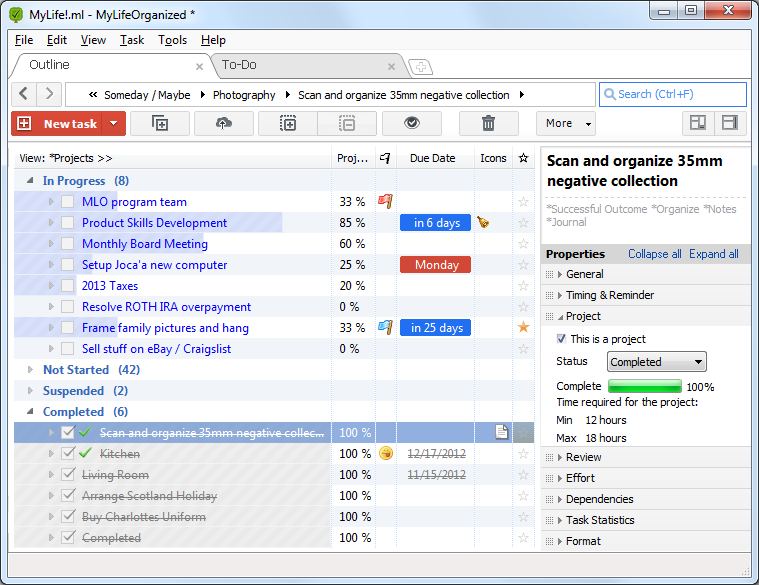The image size is (759, 585).
Task: Go forward with the right navigation arrow
Action: click(49, 93)
